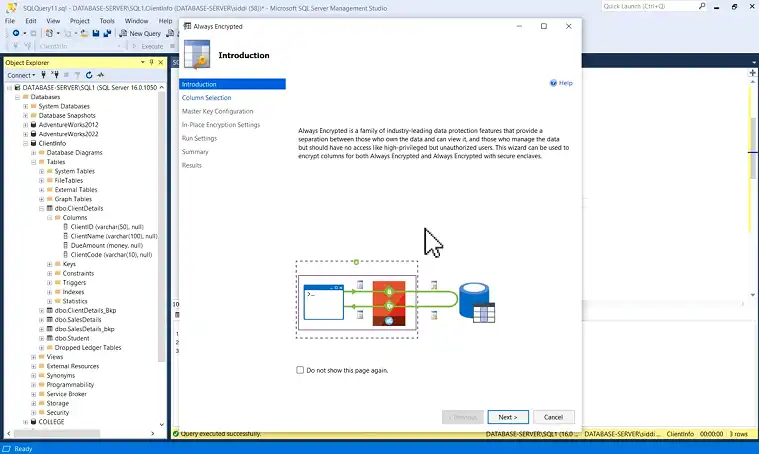The width and height of the screenshot is (759, 454).
Task: Collapse the Columns folder node
Action: 49,218
